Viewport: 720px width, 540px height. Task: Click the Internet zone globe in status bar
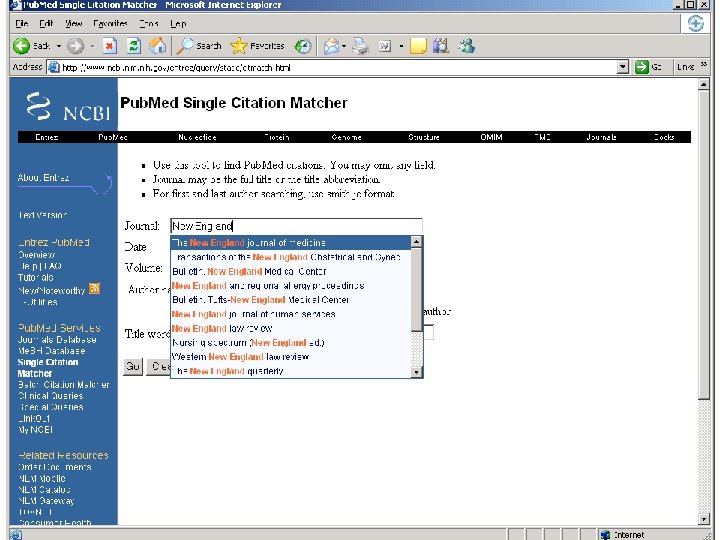[x=605, y=534]
